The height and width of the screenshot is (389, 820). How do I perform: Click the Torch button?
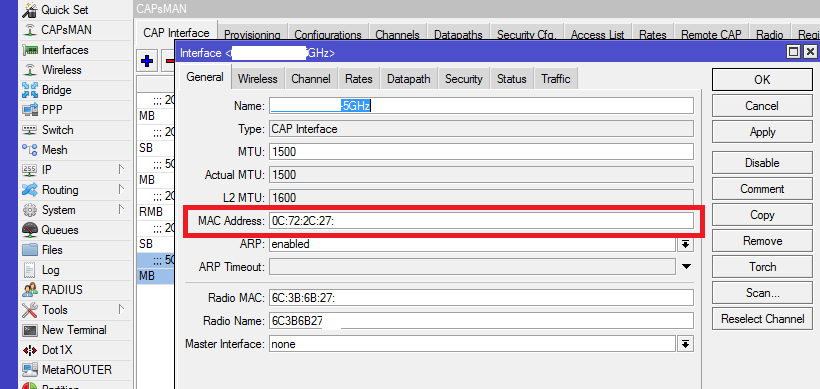(762, 267)
